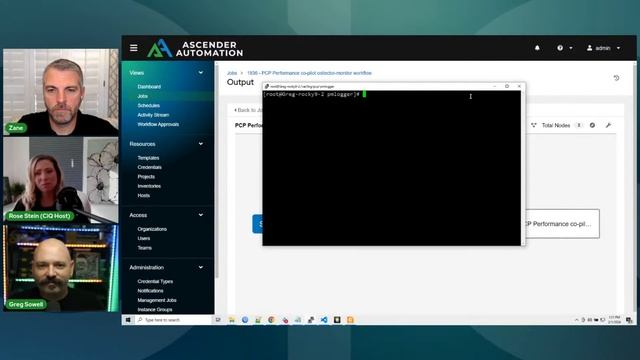Screen dimensions: 640x360
Task: Open Projects in the sidebar
Action: tap(146, 176)
